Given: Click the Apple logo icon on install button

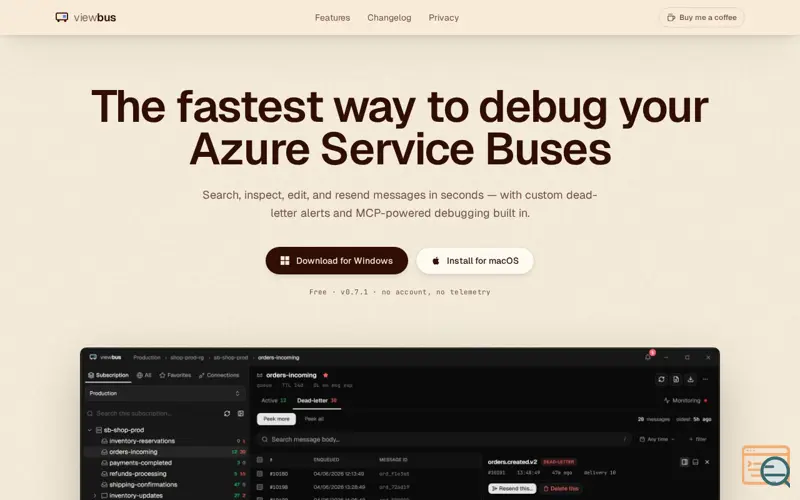Looking at the screenshot, I should coord(436,261).
